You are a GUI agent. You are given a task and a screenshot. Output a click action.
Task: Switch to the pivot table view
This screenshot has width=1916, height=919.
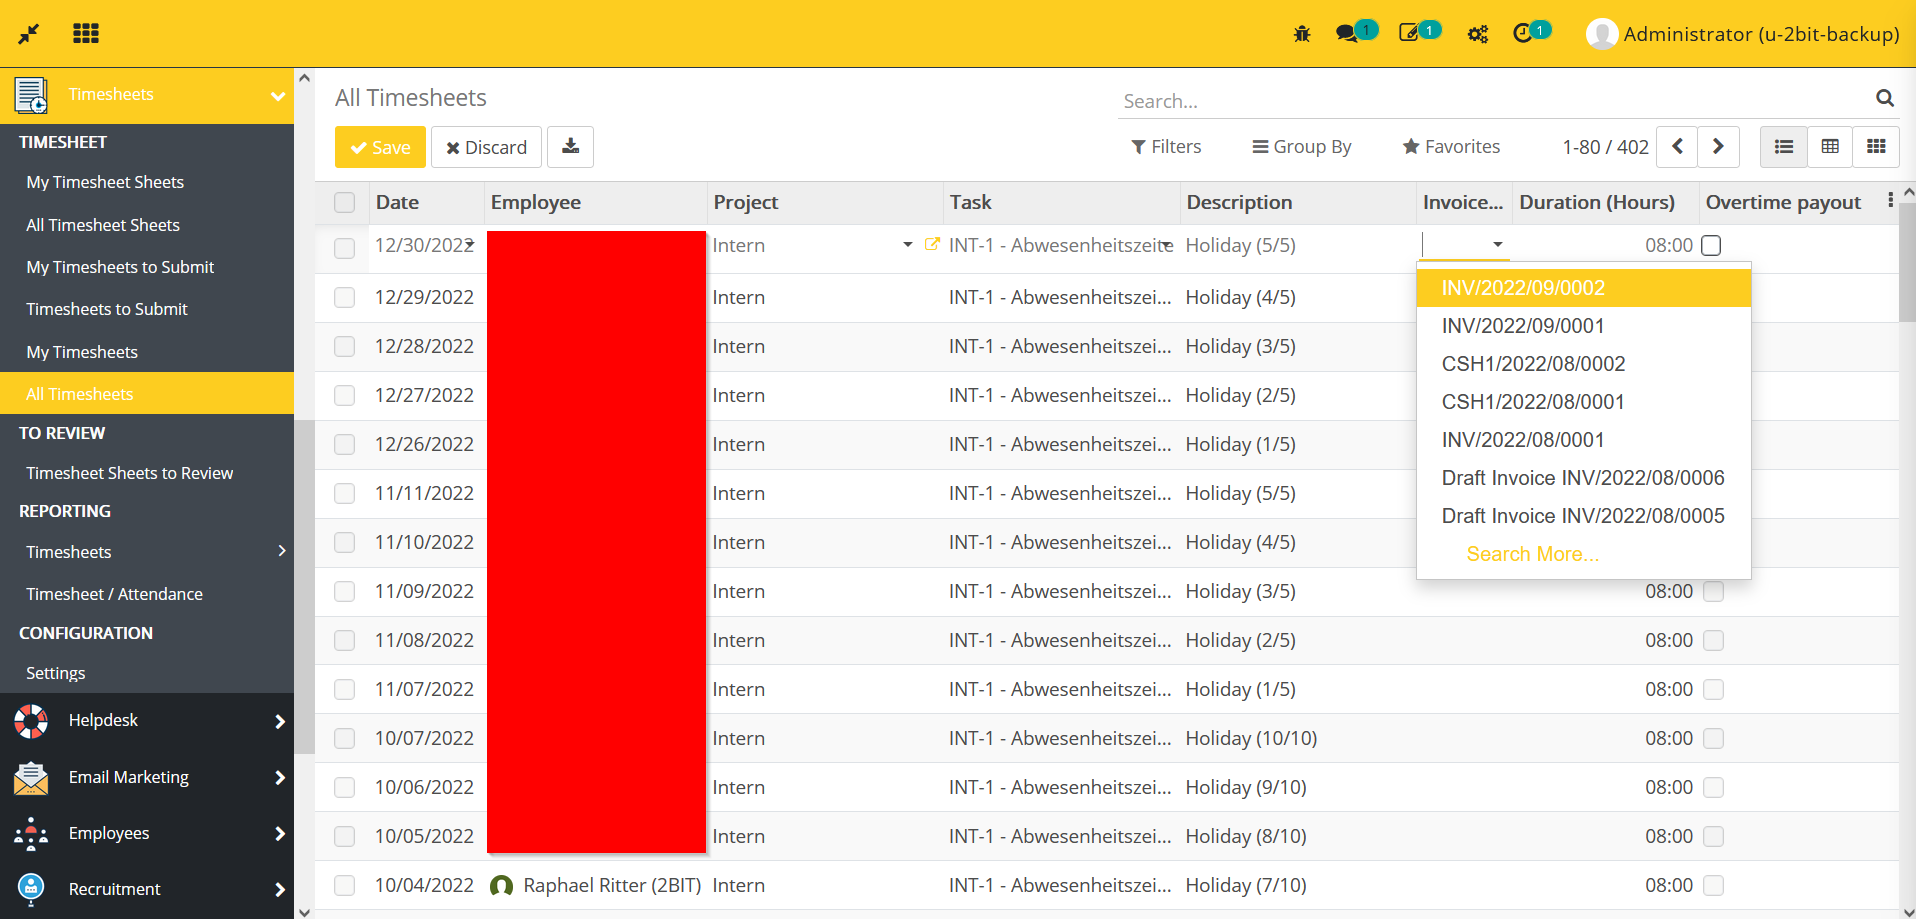click(1829, 146)
